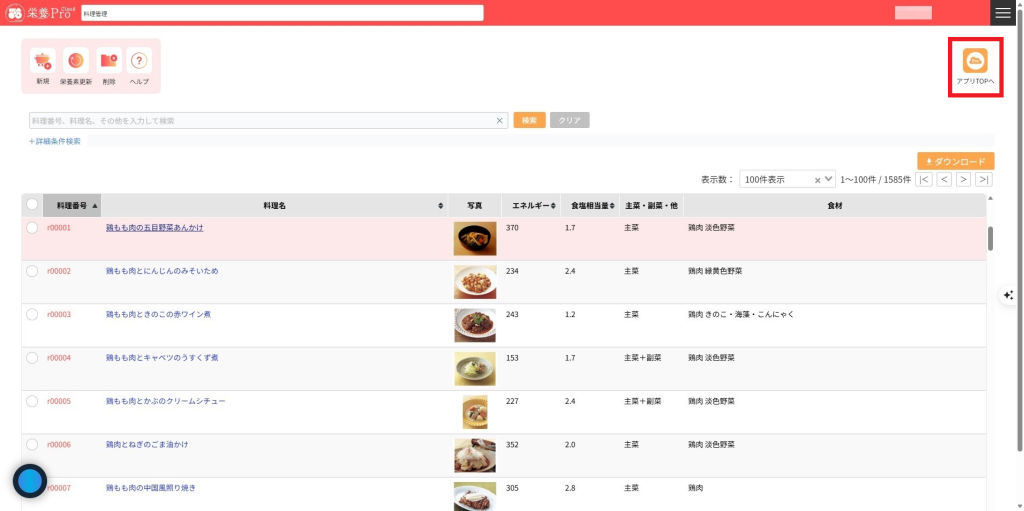This screenshot has width=1024, height=511.
Task: Sort by the エネルギー column header
Action: 528,205
